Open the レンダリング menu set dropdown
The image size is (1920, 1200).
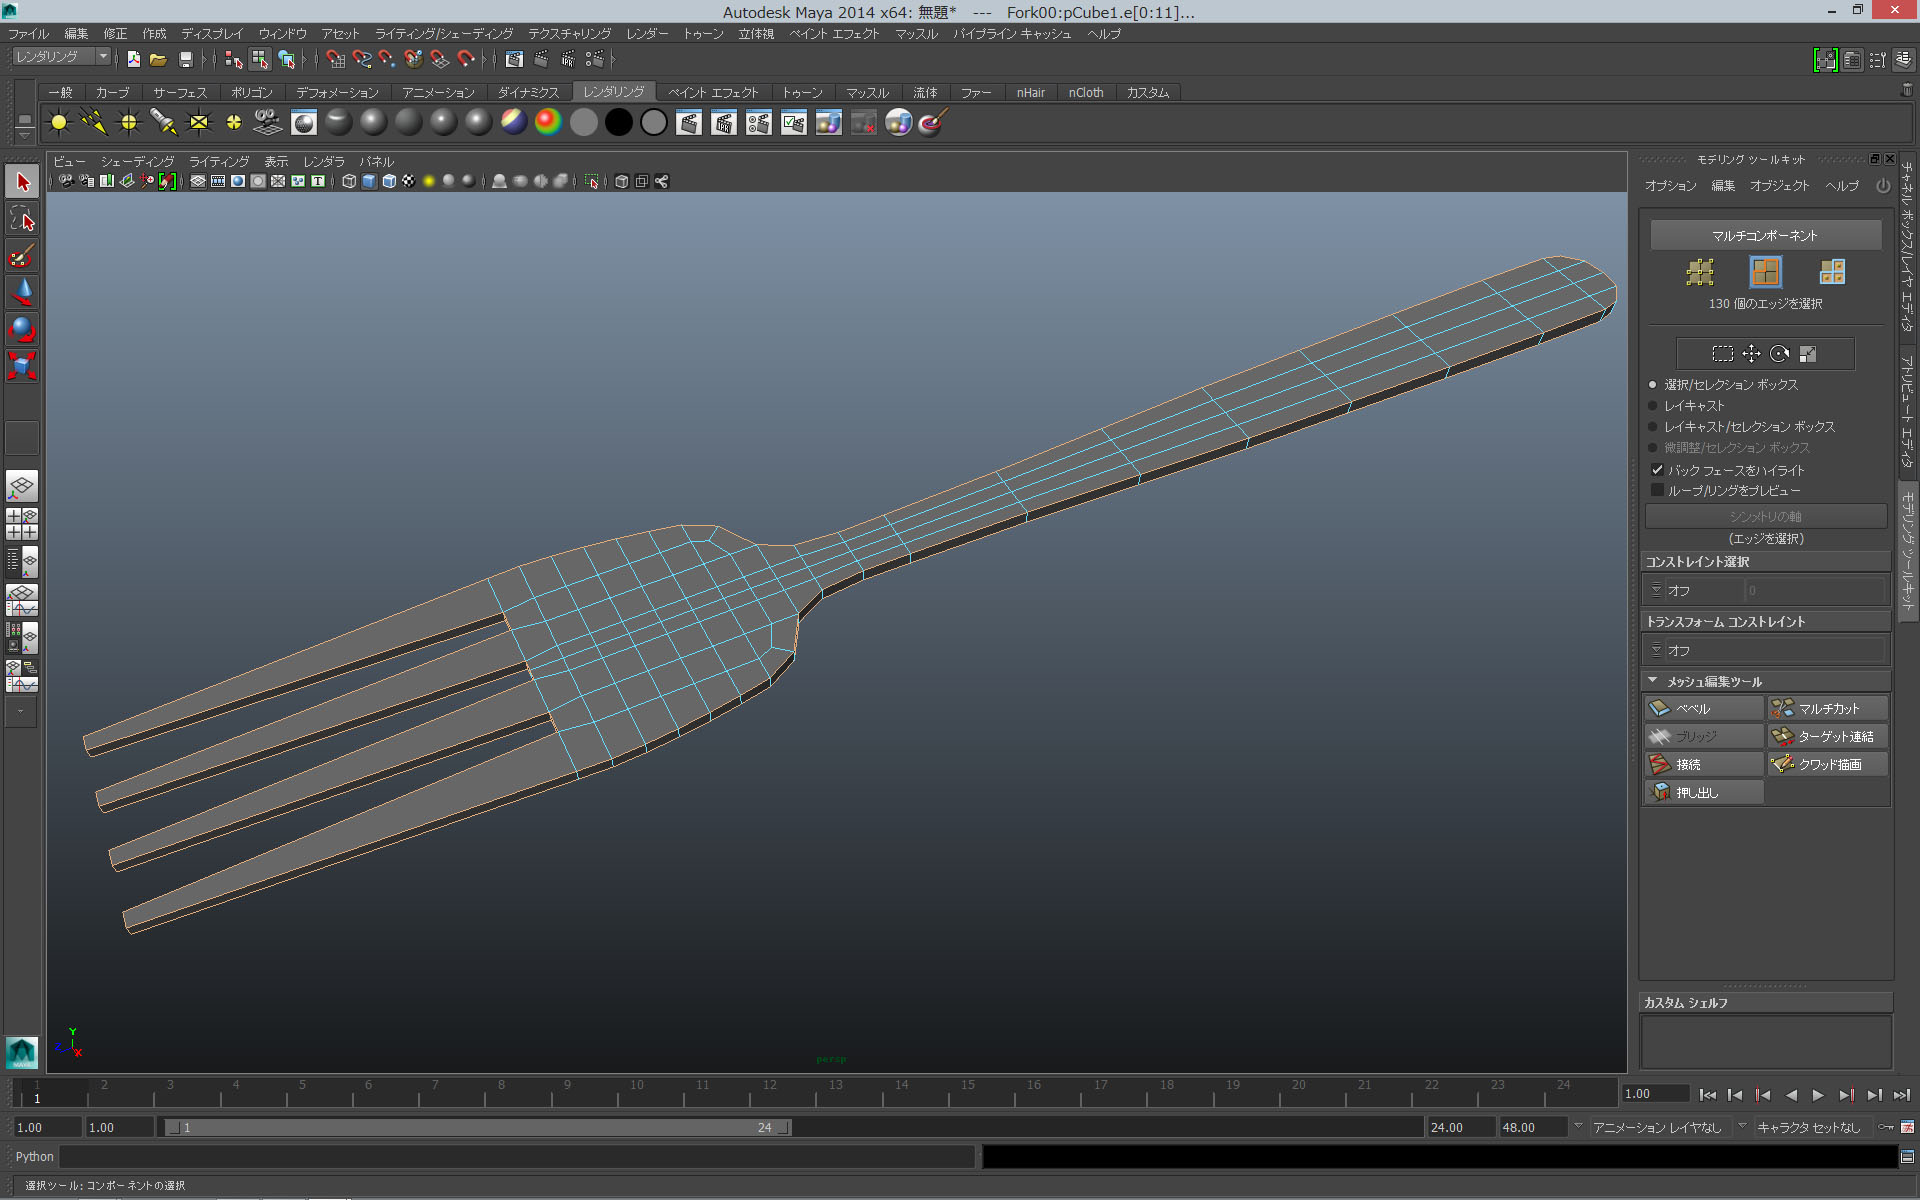click(103, 56)
